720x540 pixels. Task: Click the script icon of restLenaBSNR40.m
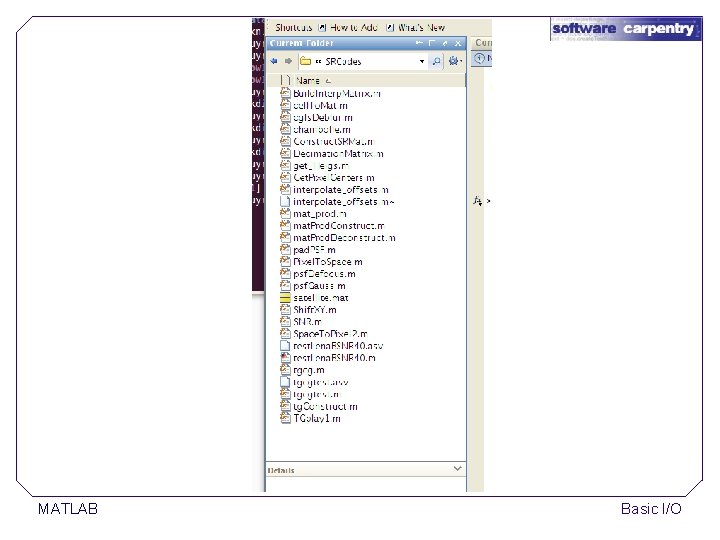pyautogui.click(x=285, y=358)
